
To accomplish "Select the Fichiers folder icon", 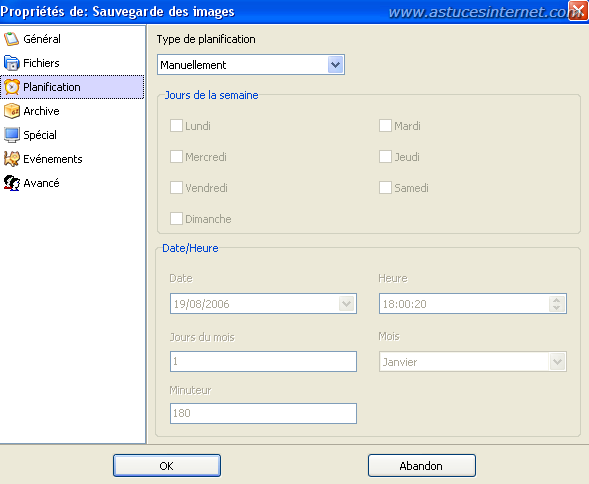I will tap(11, 63).
